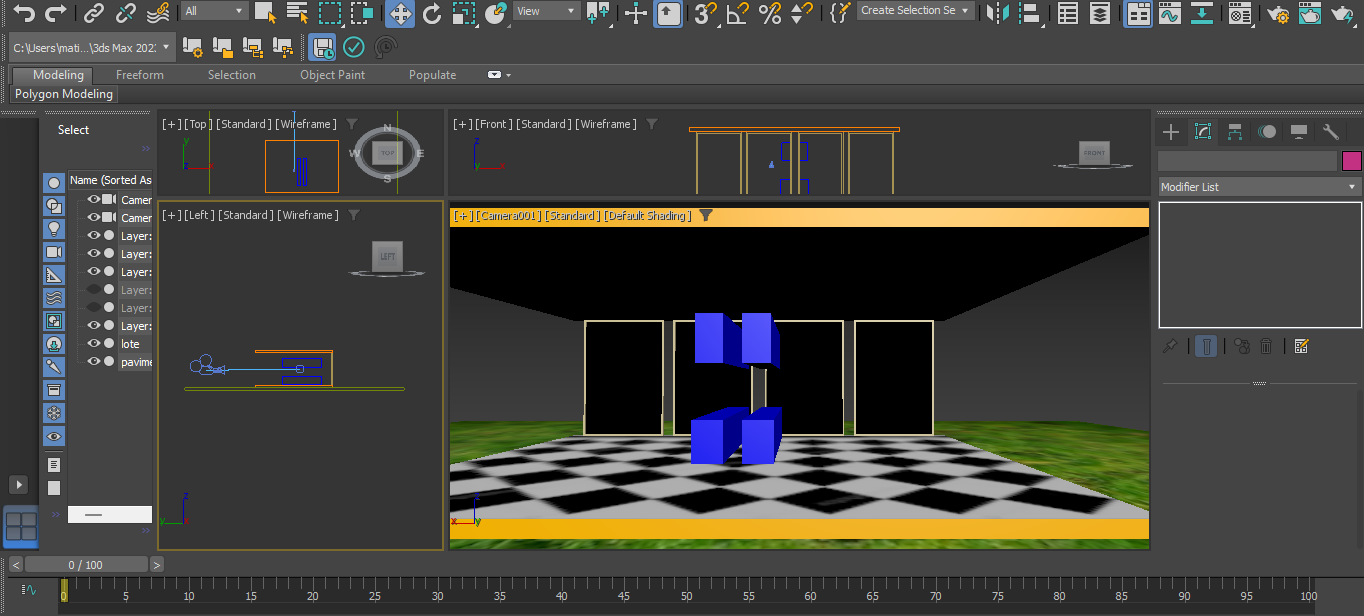This screenshot has height=616, width=1364.
Task: Click the pink object color swatch
Action: click(x=1351, y=161)
